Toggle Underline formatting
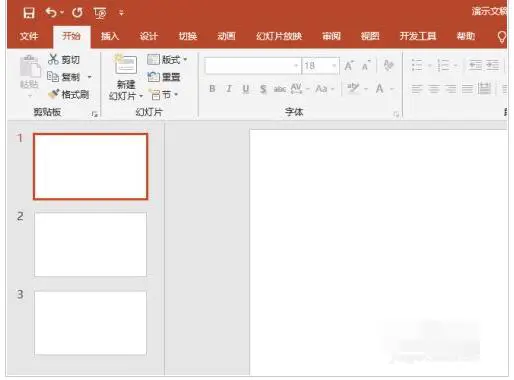Screen dimensions: 514x380 coord(246,89)
